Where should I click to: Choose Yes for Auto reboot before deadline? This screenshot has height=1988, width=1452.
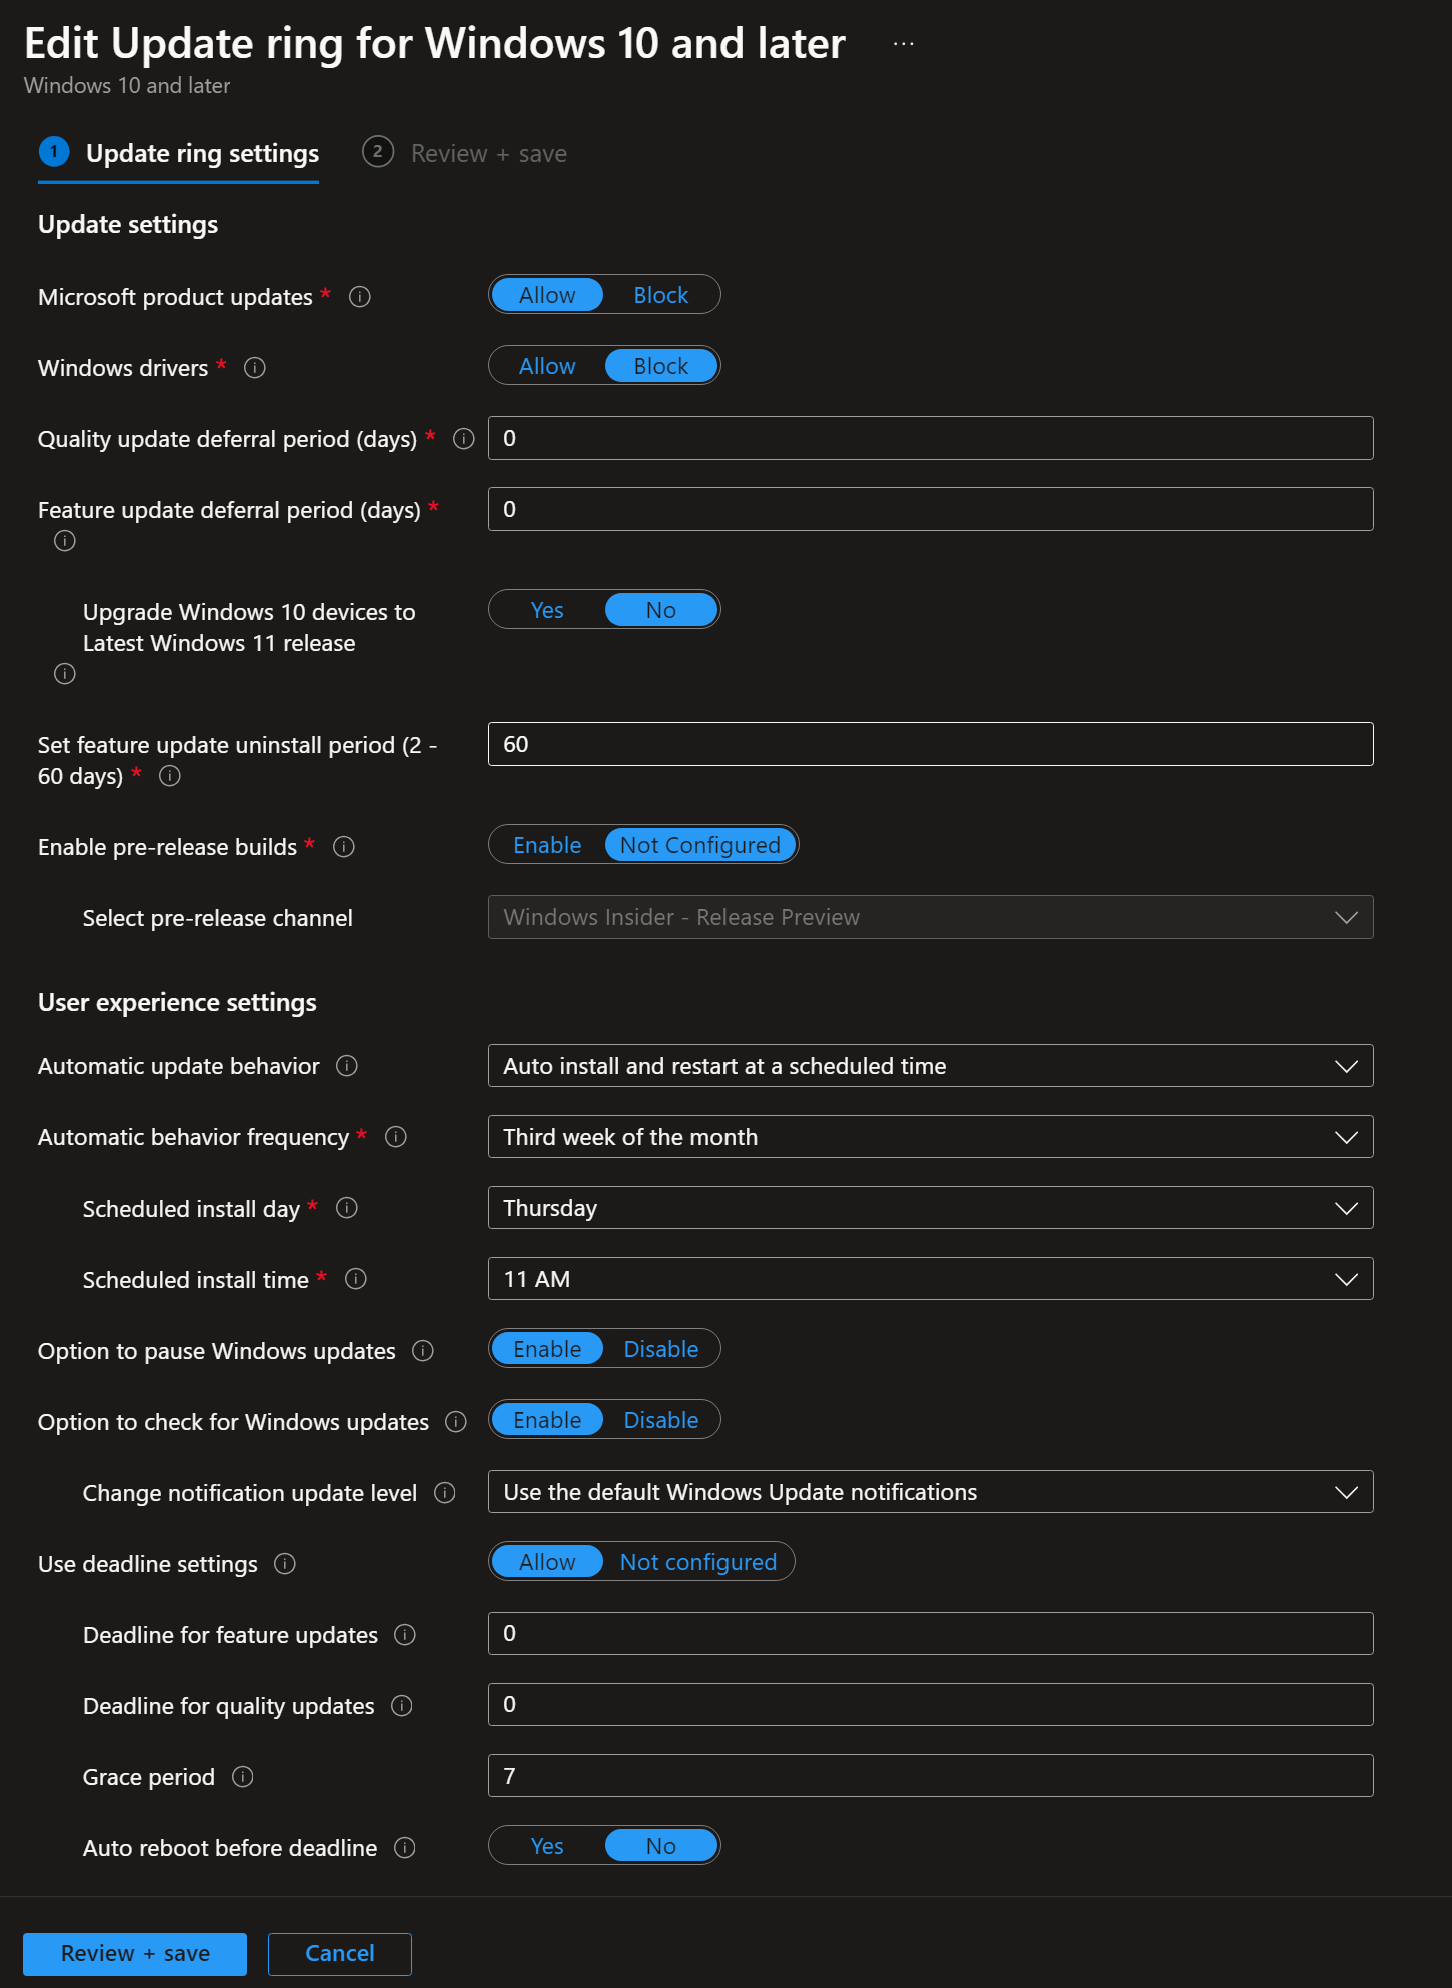click(x=547, y=1846)
